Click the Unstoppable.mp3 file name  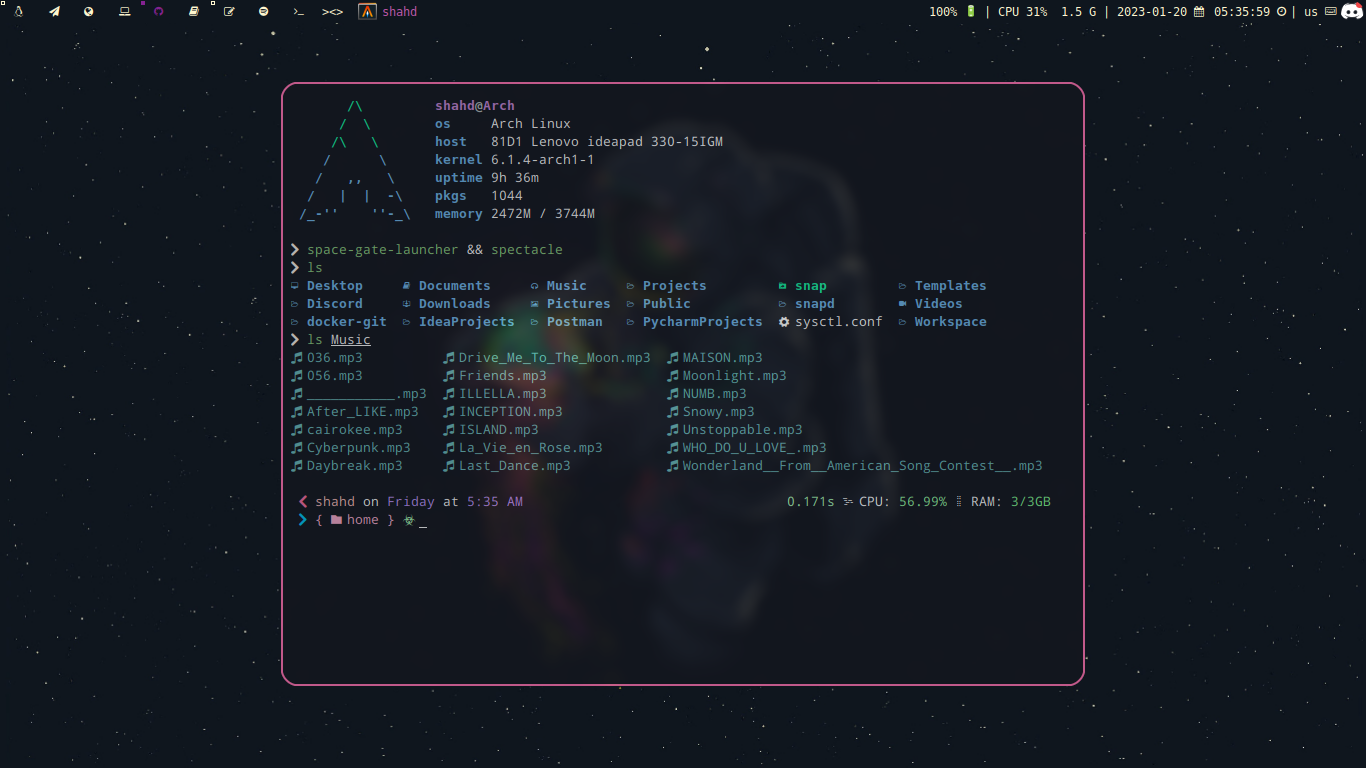pyautogui.click(x=743, y=430)
